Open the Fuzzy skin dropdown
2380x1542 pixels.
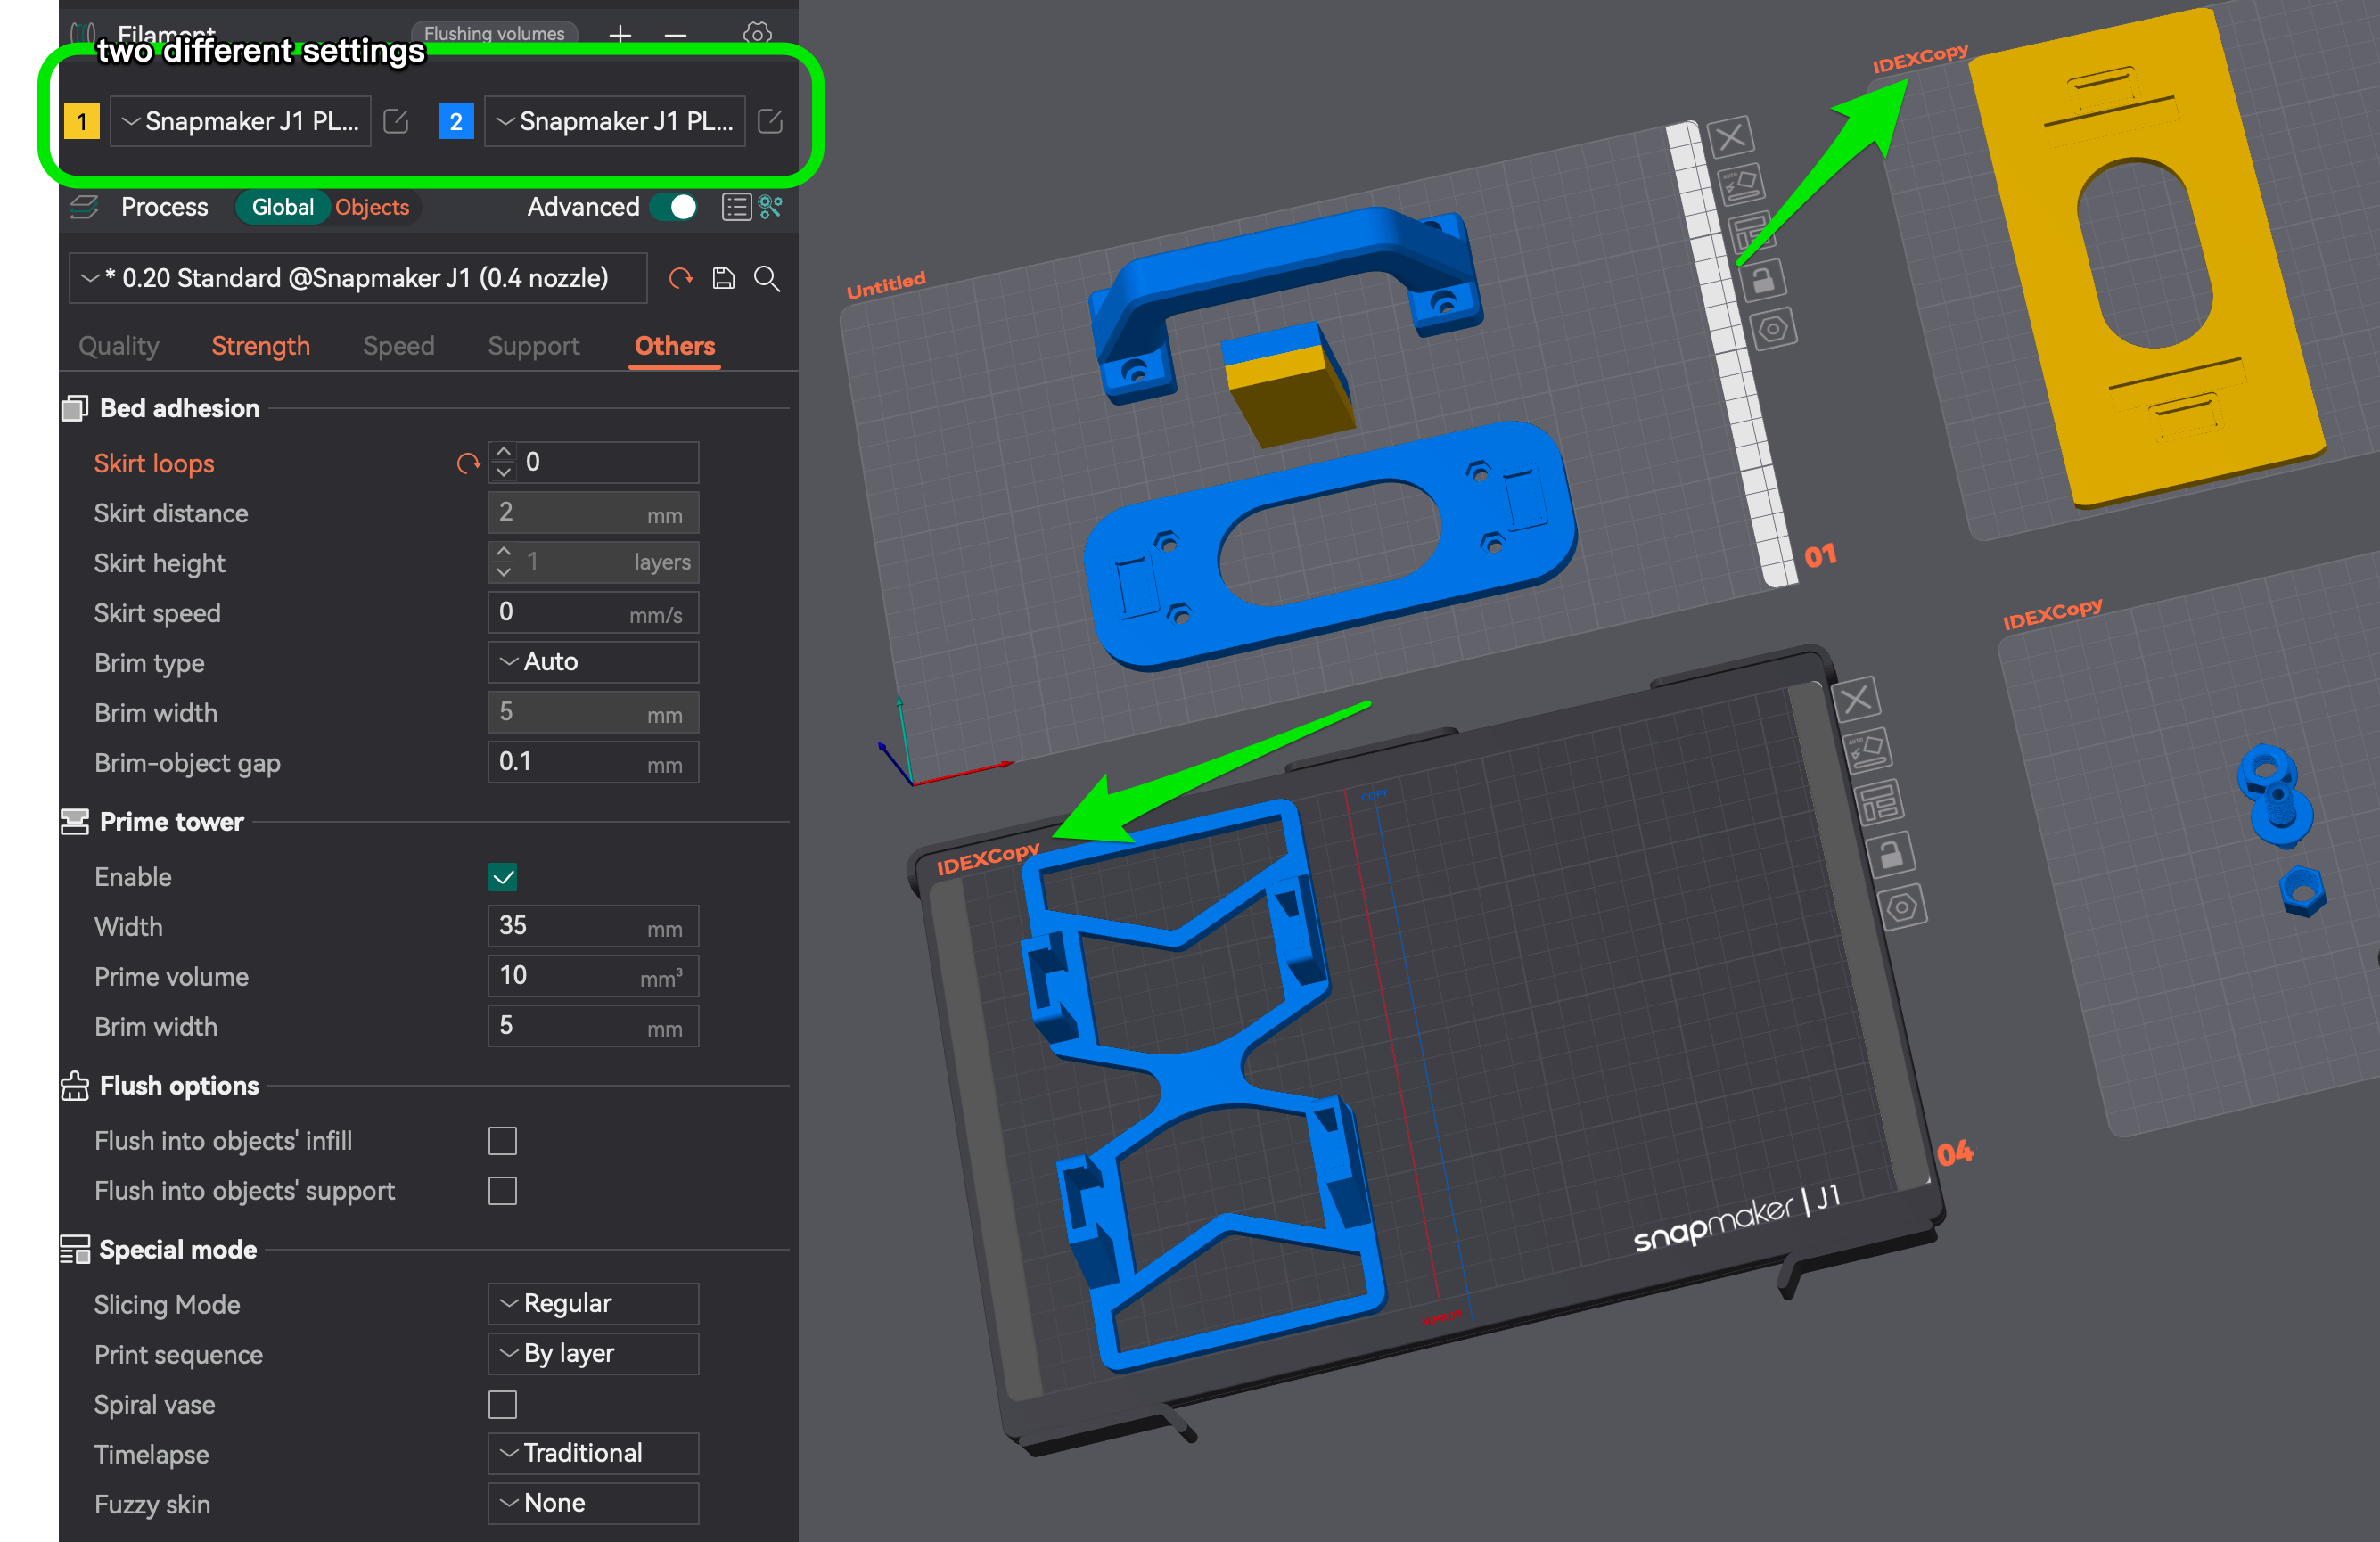[x=592, y=1503]
